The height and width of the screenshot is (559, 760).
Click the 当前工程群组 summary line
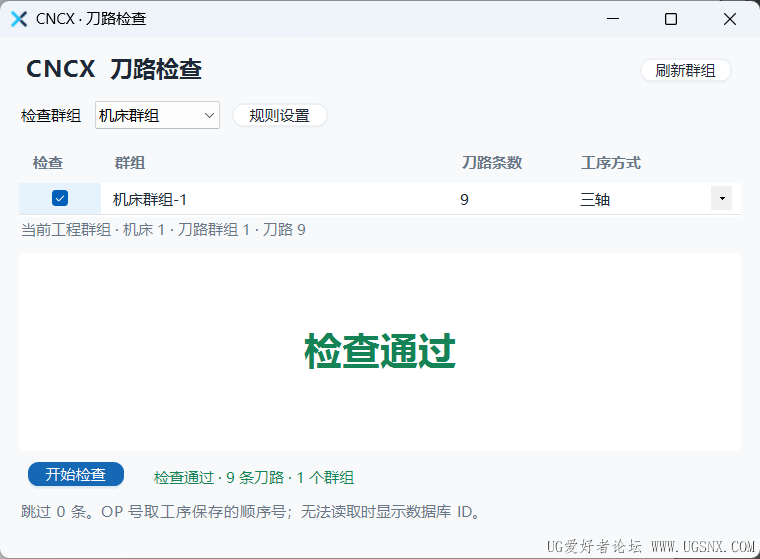163,230
